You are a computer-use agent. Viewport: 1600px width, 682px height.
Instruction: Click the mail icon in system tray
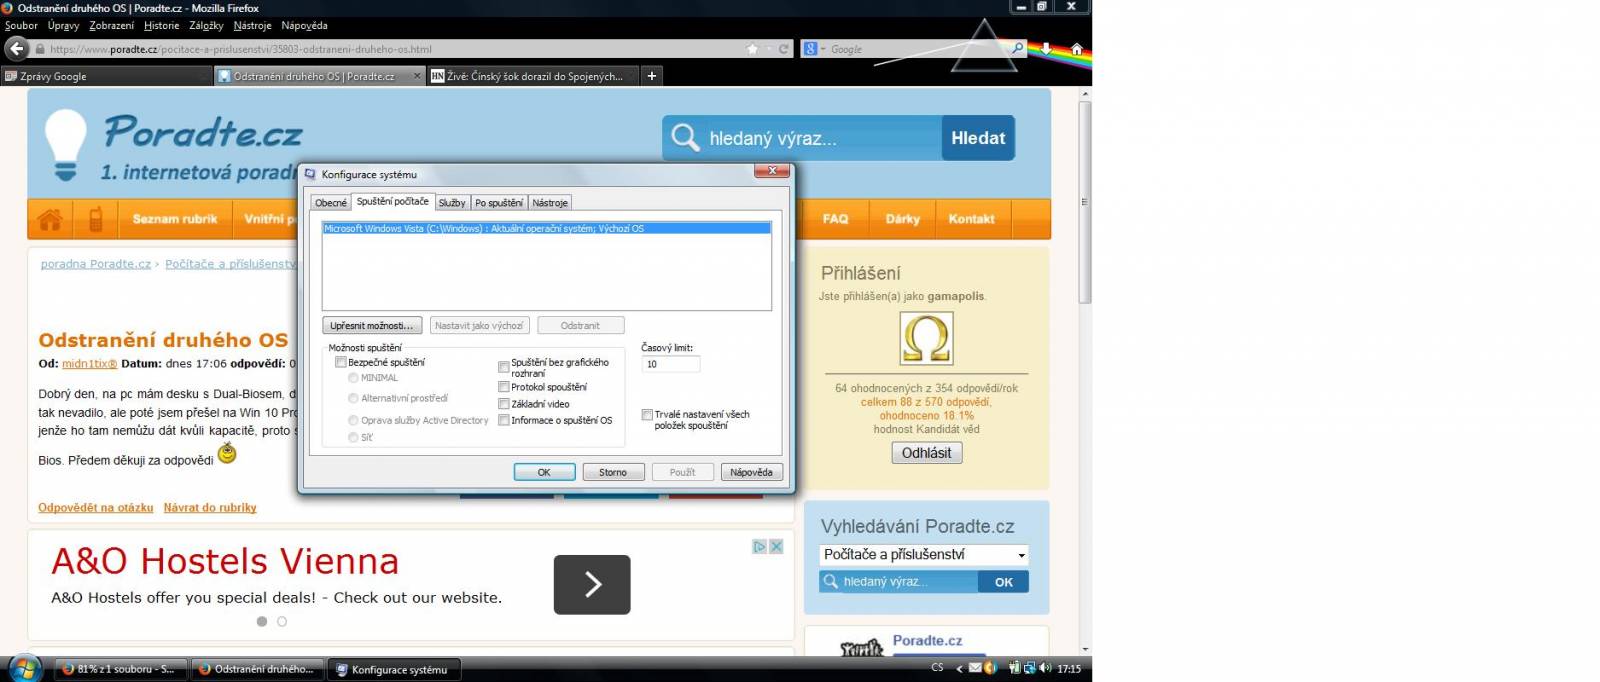975,668
